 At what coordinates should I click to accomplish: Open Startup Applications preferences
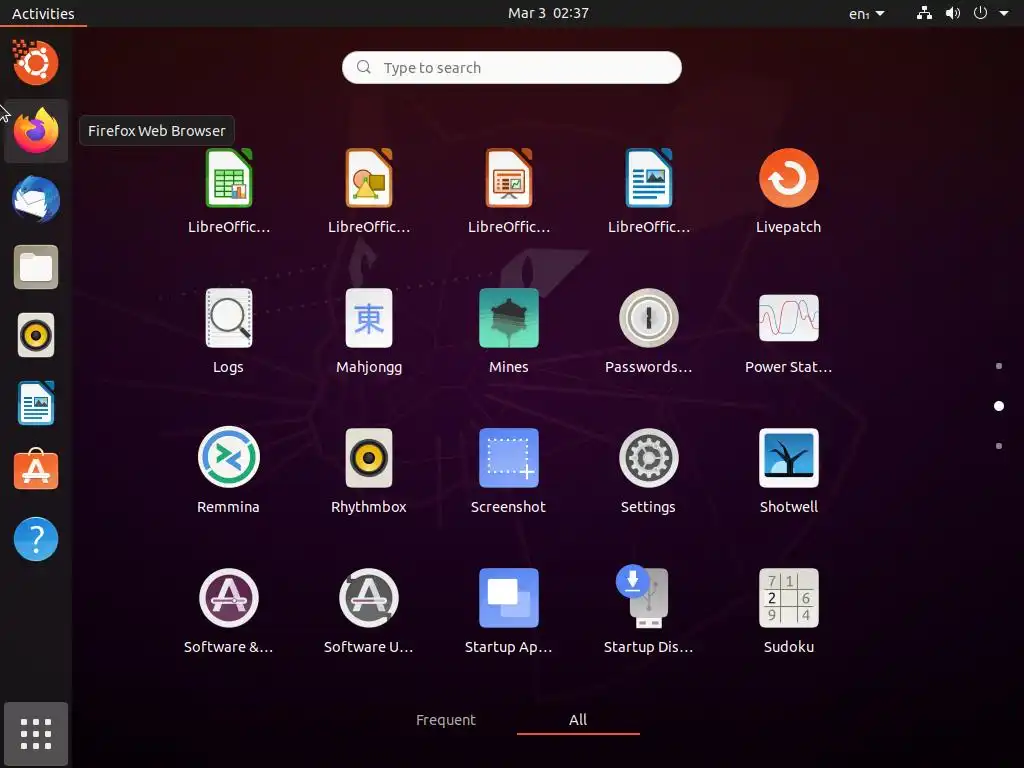[509, 598]
